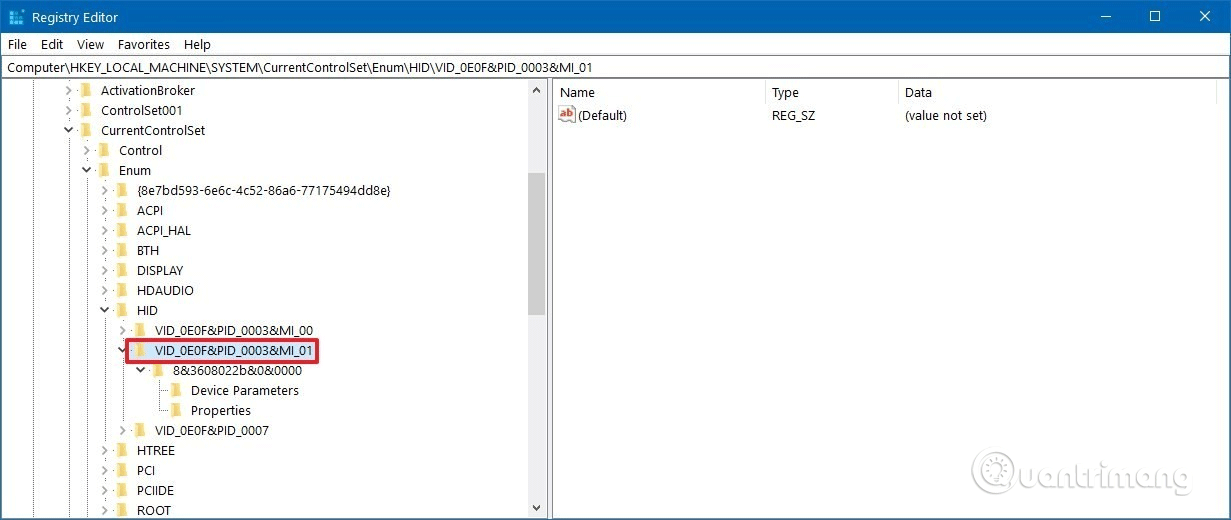Click tree pane scroll up arrow
Viewport: 1231px width, 520px height.
(536, 90)
